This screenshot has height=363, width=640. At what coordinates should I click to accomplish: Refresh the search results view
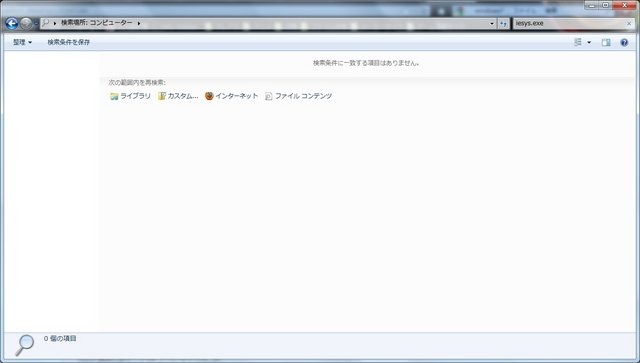[x=503, y=23]
